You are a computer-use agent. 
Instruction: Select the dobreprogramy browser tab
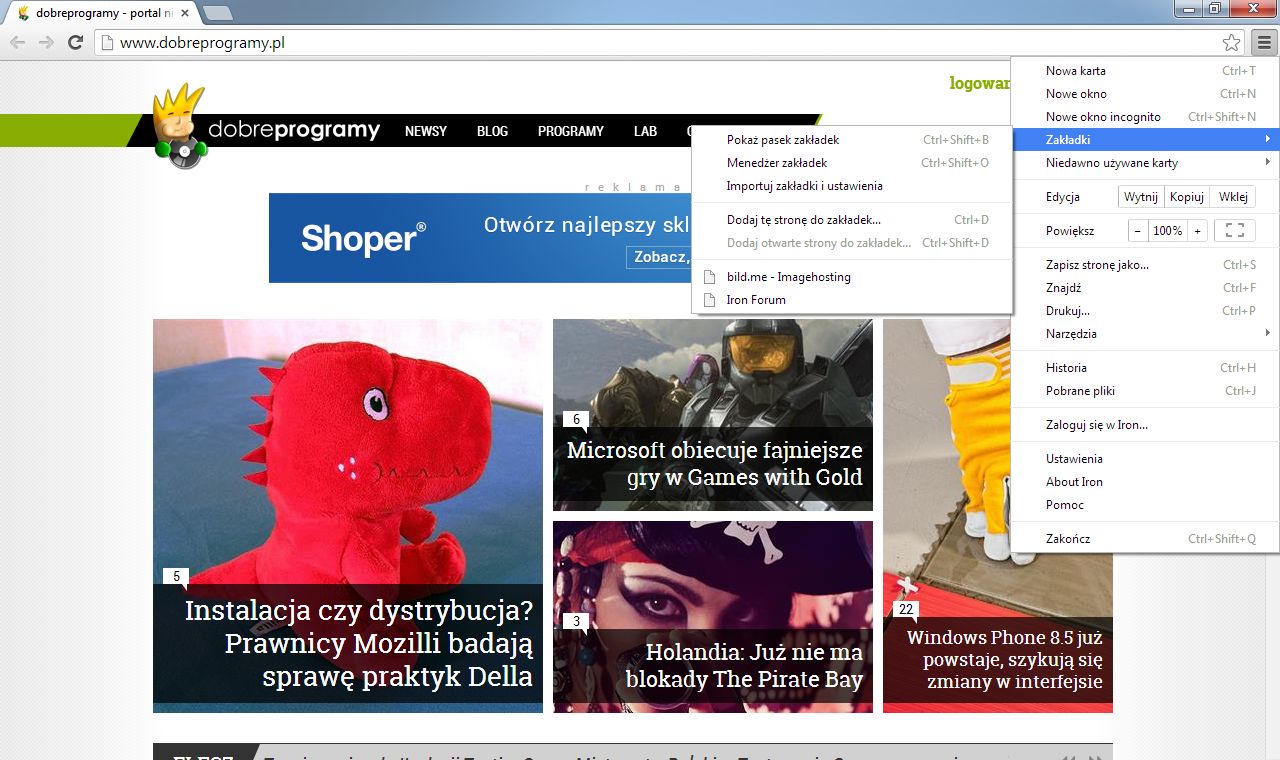pyautogui.click(x=103, y=14)
